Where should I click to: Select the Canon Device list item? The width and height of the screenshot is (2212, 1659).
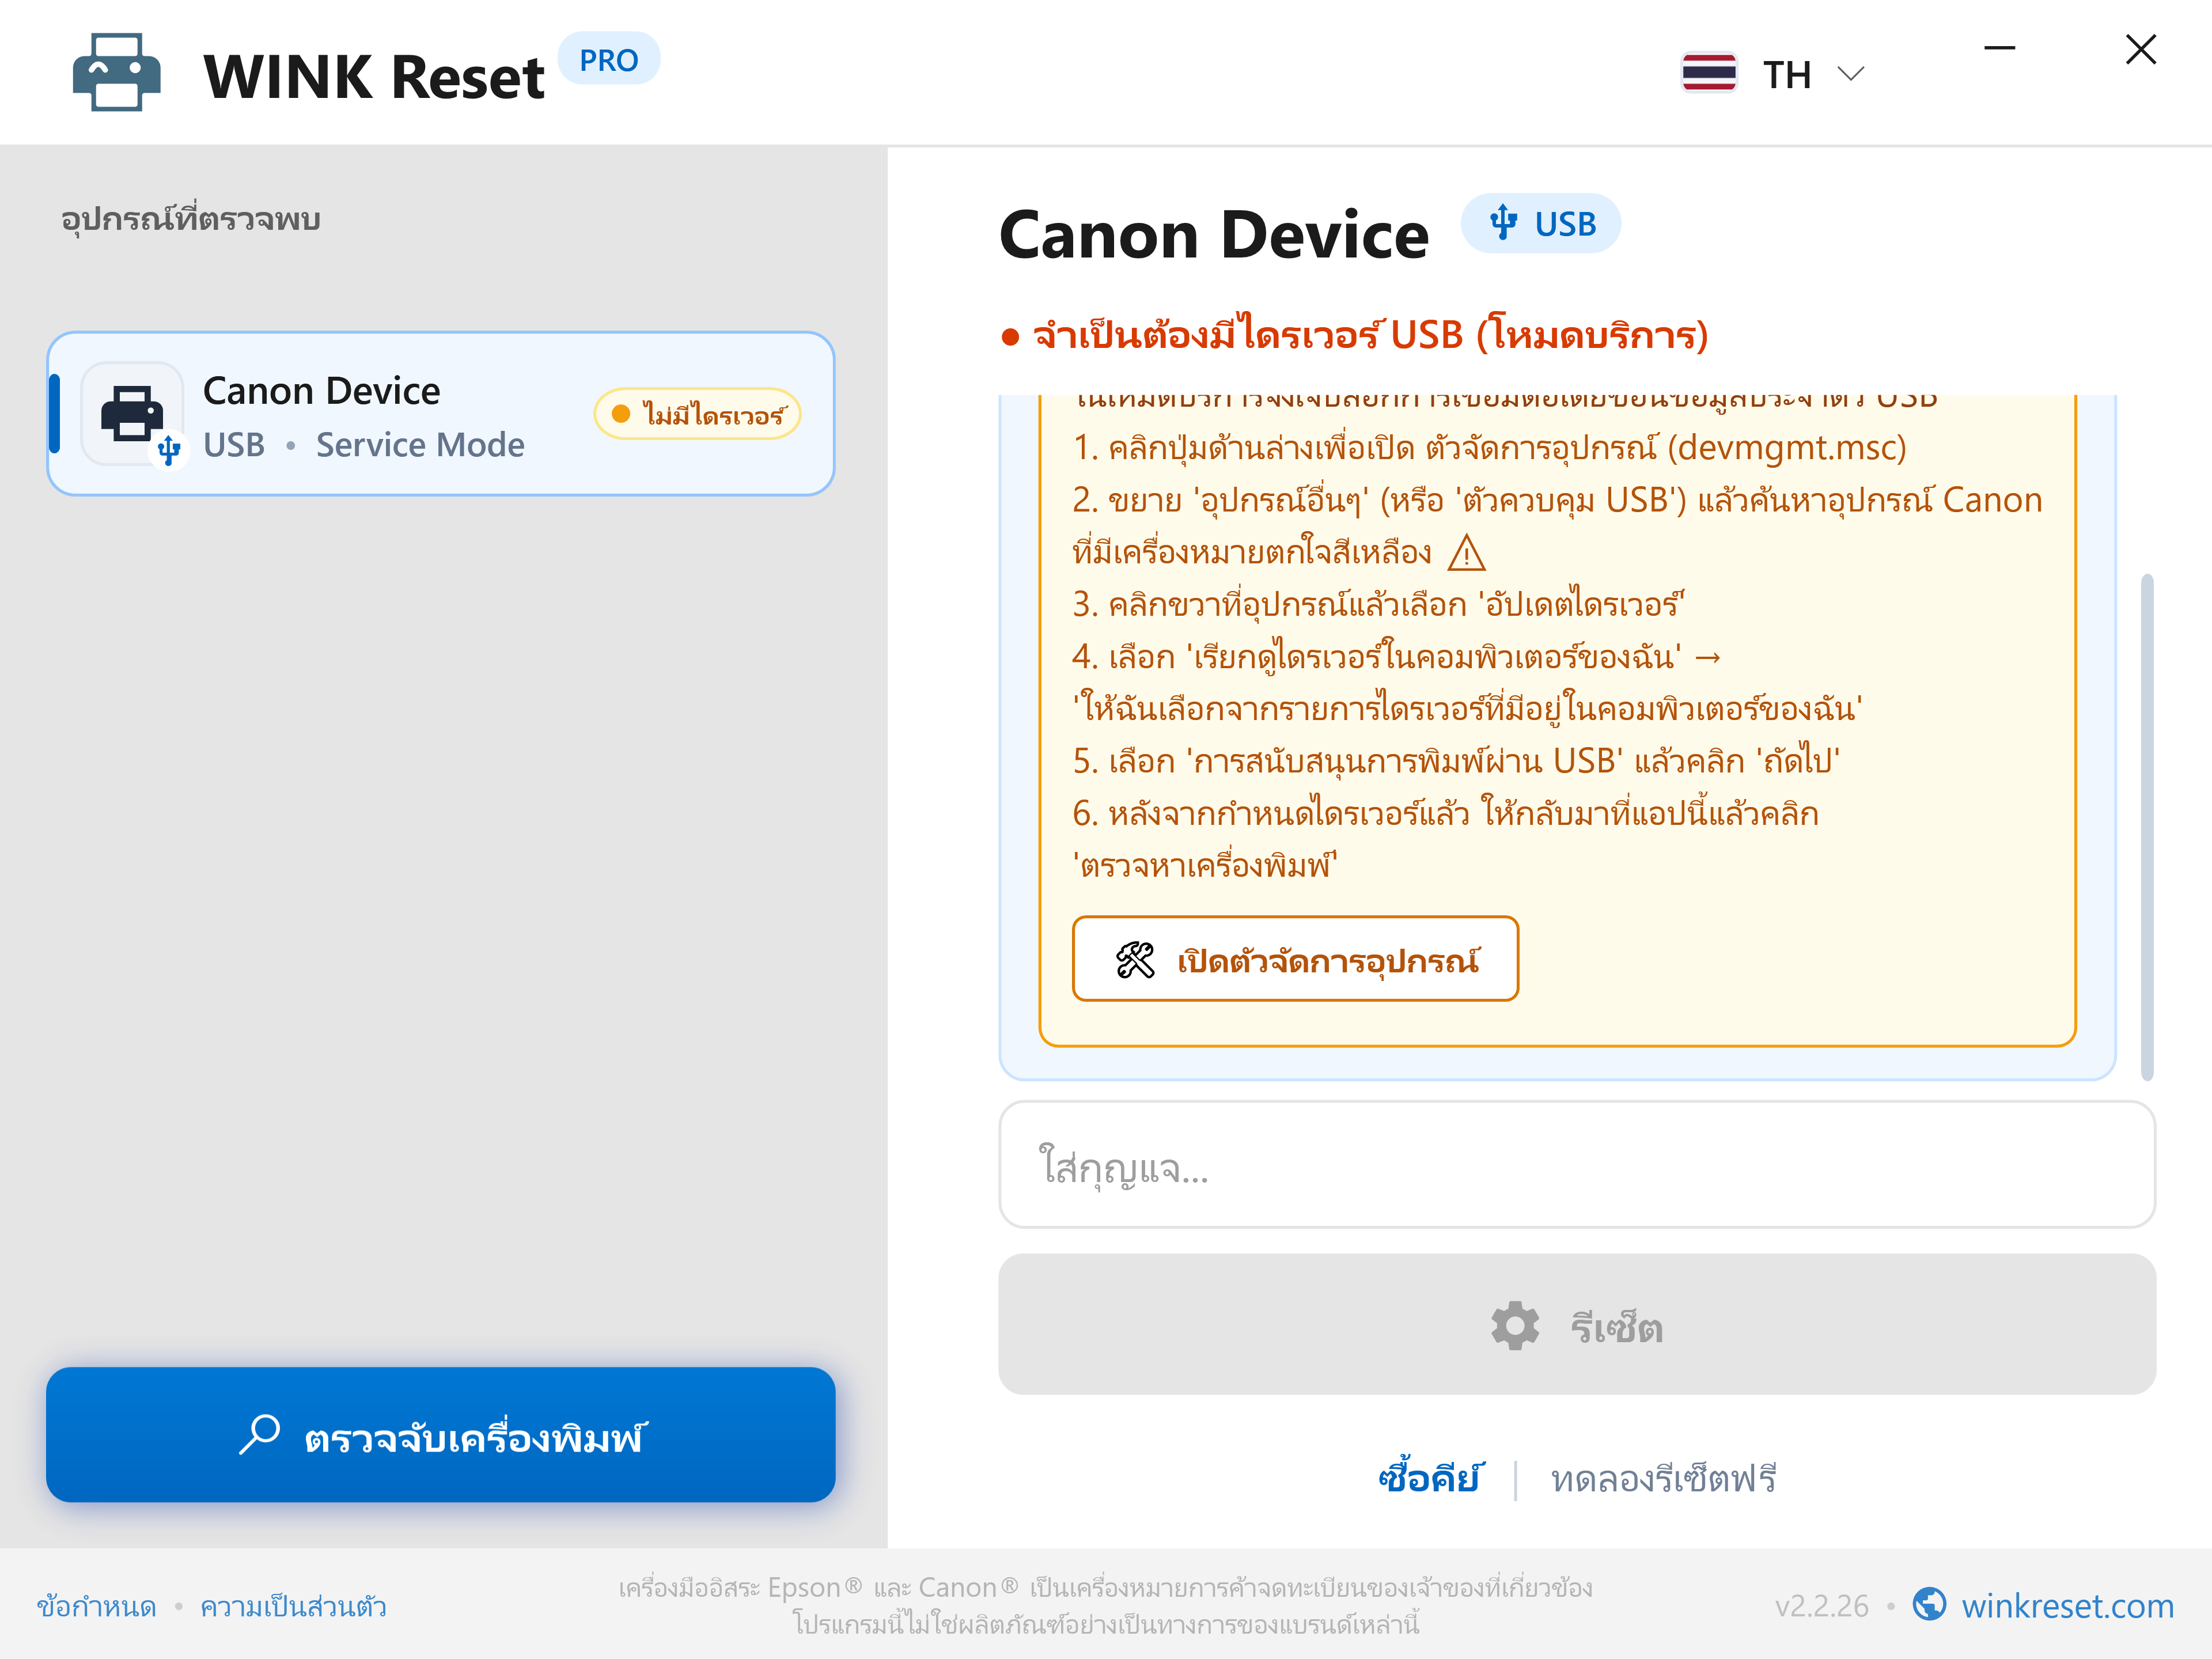click(x=441, y=414)
